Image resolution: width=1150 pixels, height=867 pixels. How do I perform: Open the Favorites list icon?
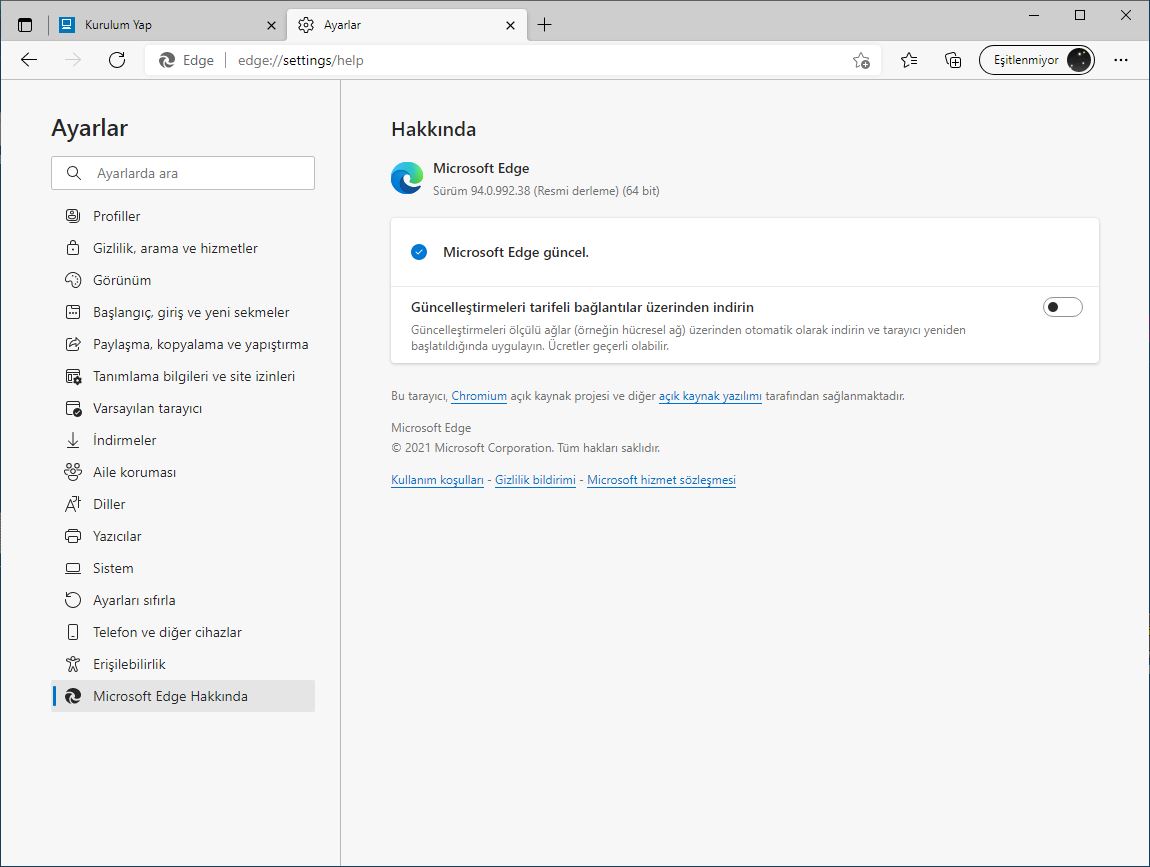click(909, 60)
